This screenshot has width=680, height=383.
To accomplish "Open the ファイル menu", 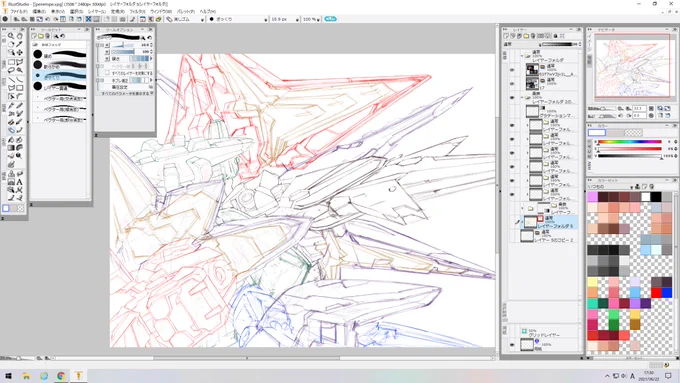I will [x=18, y=11].
